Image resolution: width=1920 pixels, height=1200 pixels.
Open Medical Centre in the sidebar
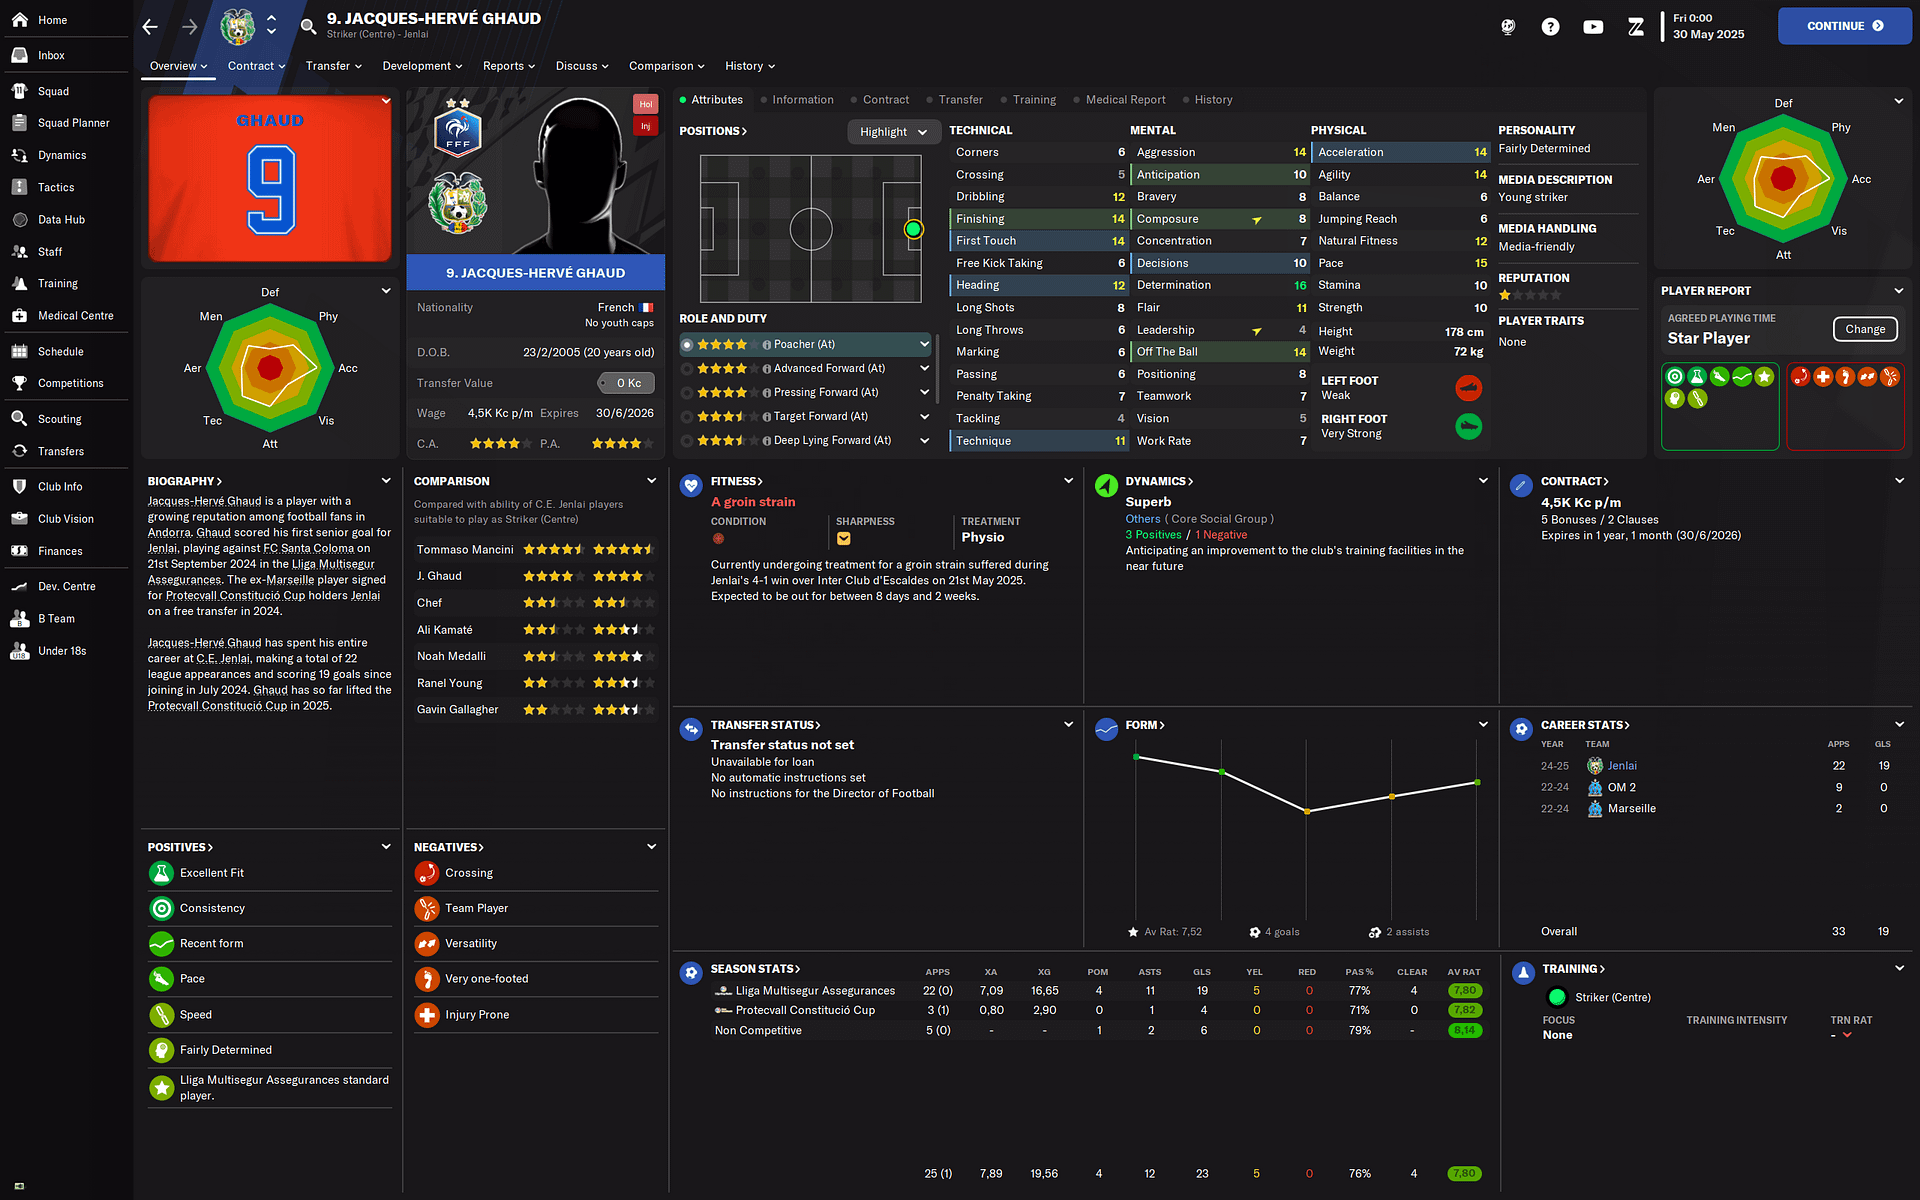point(75,316)
